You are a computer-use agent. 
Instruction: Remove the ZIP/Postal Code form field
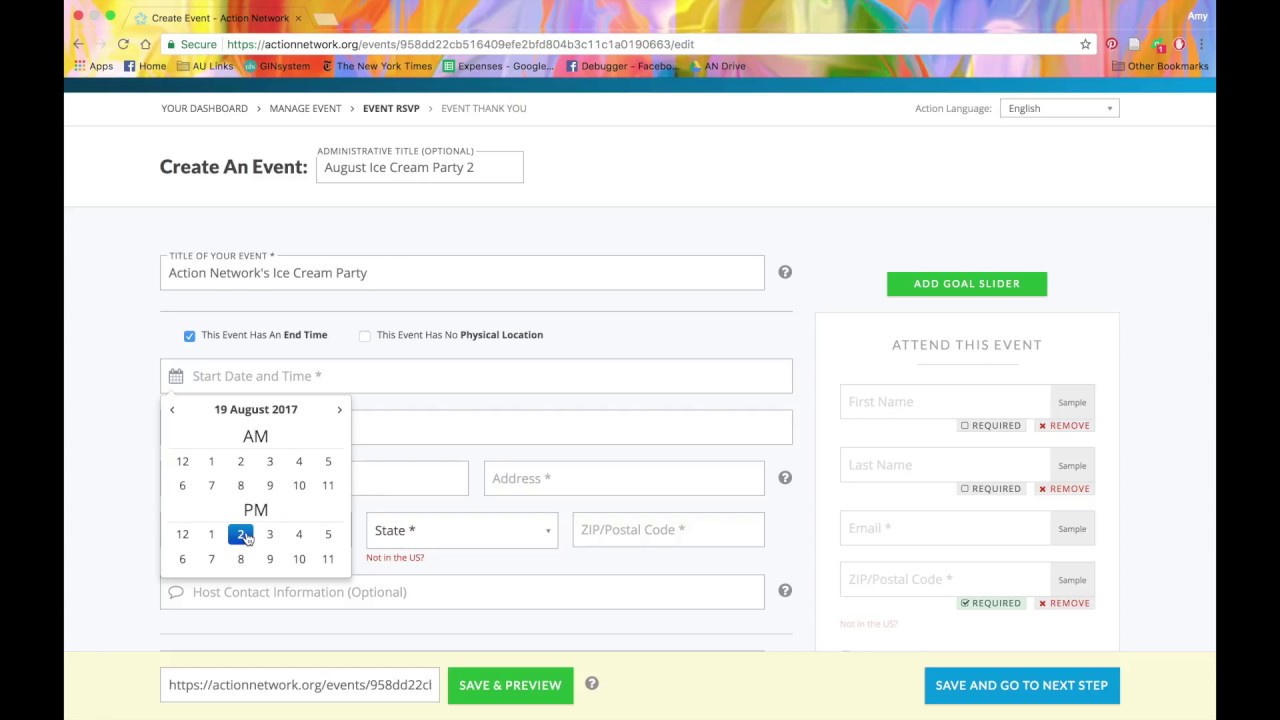coord(1064,603)
